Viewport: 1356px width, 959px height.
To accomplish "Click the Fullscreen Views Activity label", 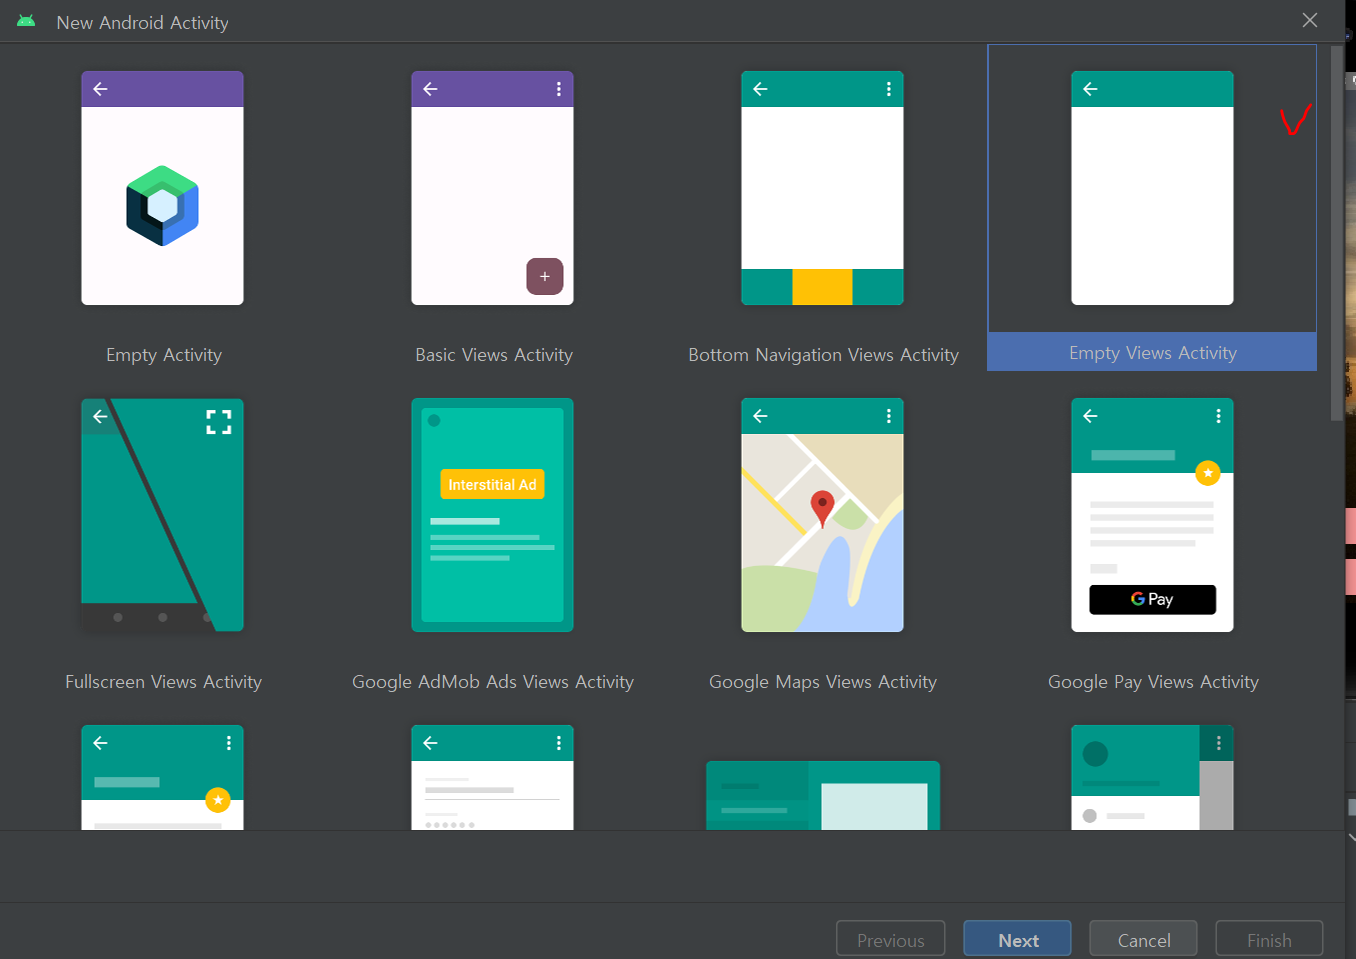I will (x=163, y=682).
